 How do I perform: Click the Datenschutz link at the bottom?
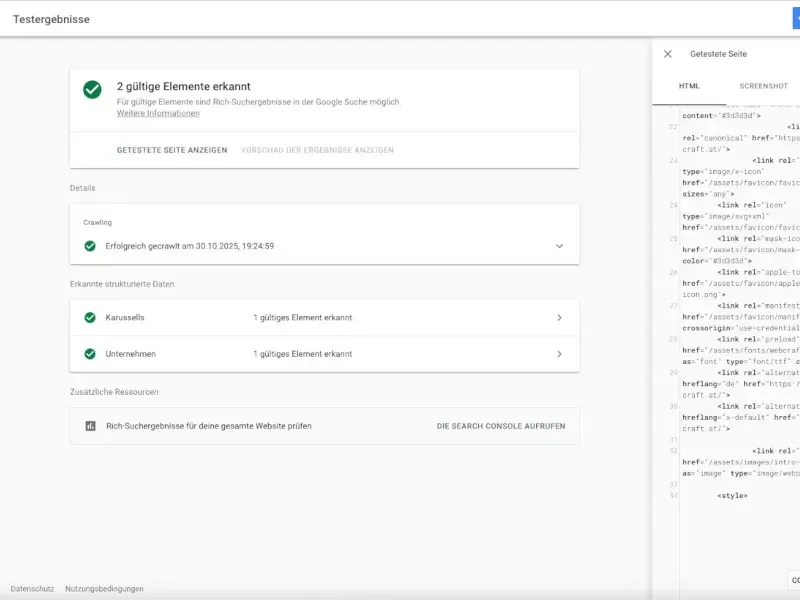(34, 589)
